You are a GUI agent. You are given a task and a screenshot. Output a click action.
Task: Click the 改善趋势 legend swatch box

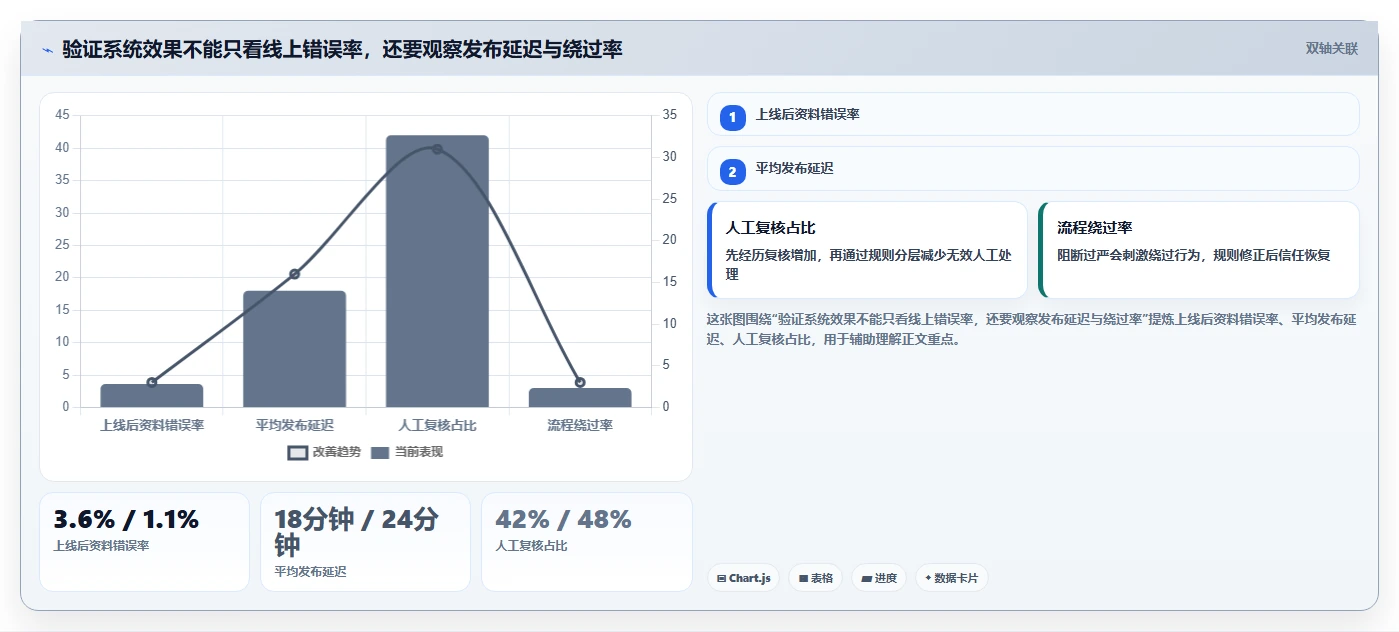coord(297,453)
